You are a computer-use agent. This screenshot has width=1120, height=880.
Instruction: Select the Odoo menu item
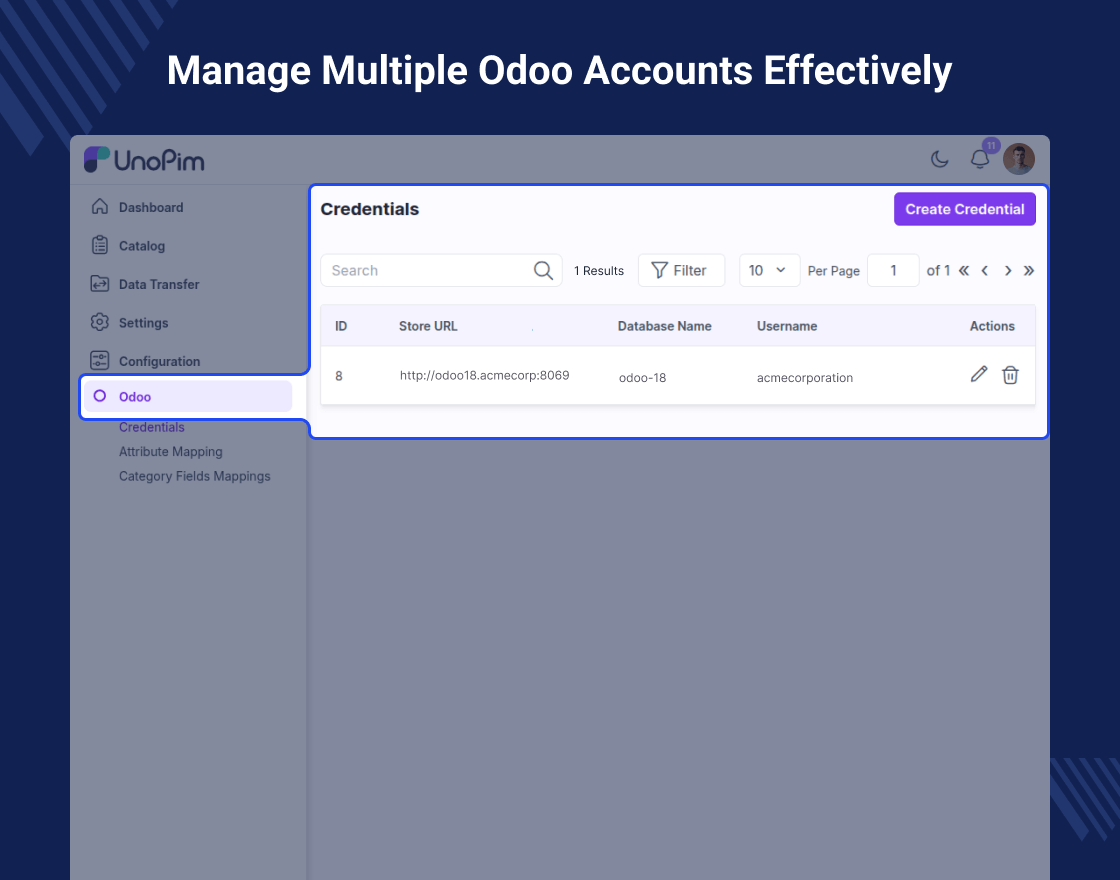pos(188,396)
